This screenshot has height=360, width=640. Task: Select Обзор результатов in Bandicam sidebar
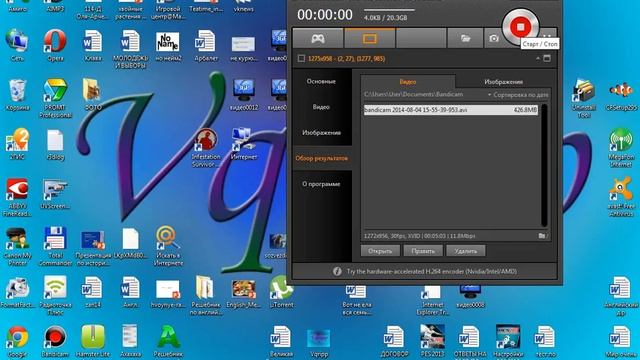tap(321, 158)
